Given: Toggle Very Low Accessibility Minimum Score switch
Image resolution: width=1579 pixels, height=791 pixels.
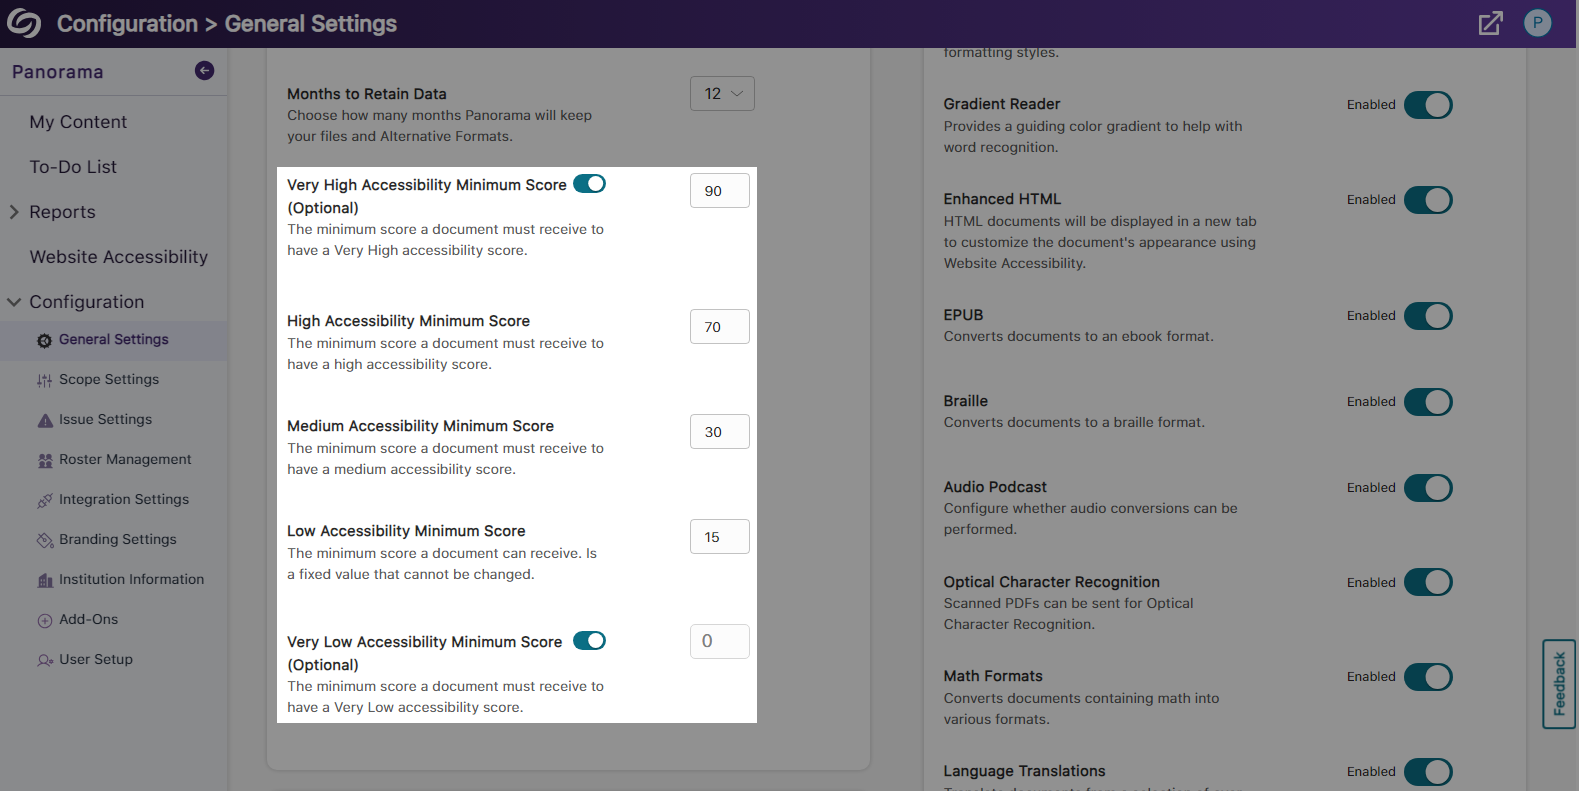Looking at the screenshot, I should click(589, 641).
